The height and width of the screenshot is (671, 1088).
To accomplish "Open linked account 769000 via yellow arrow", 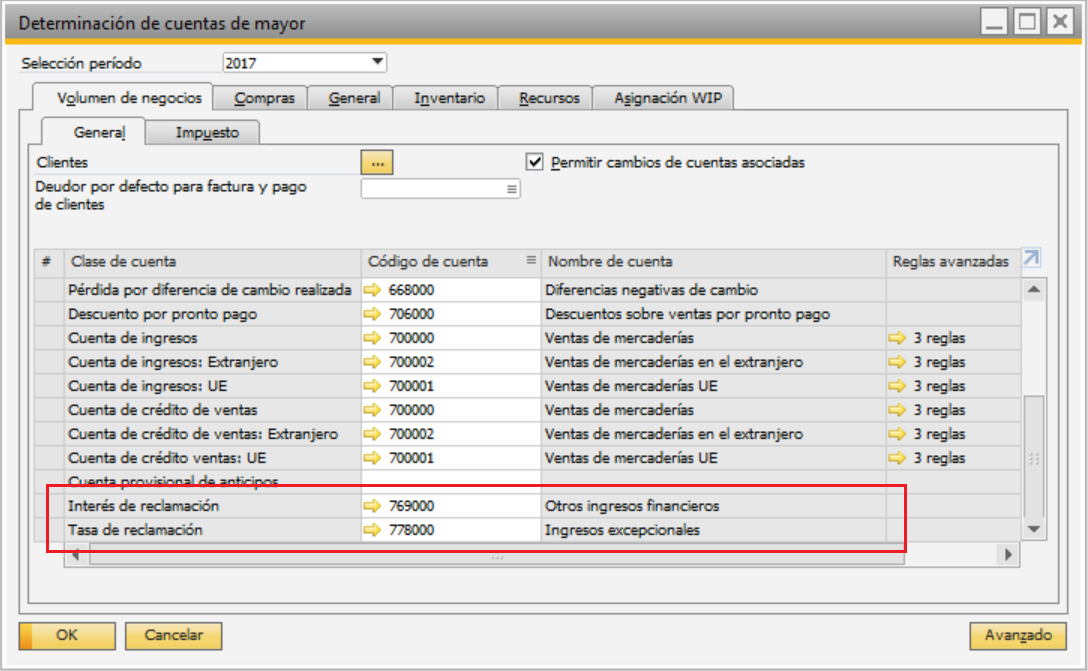I will click(374, 506).
